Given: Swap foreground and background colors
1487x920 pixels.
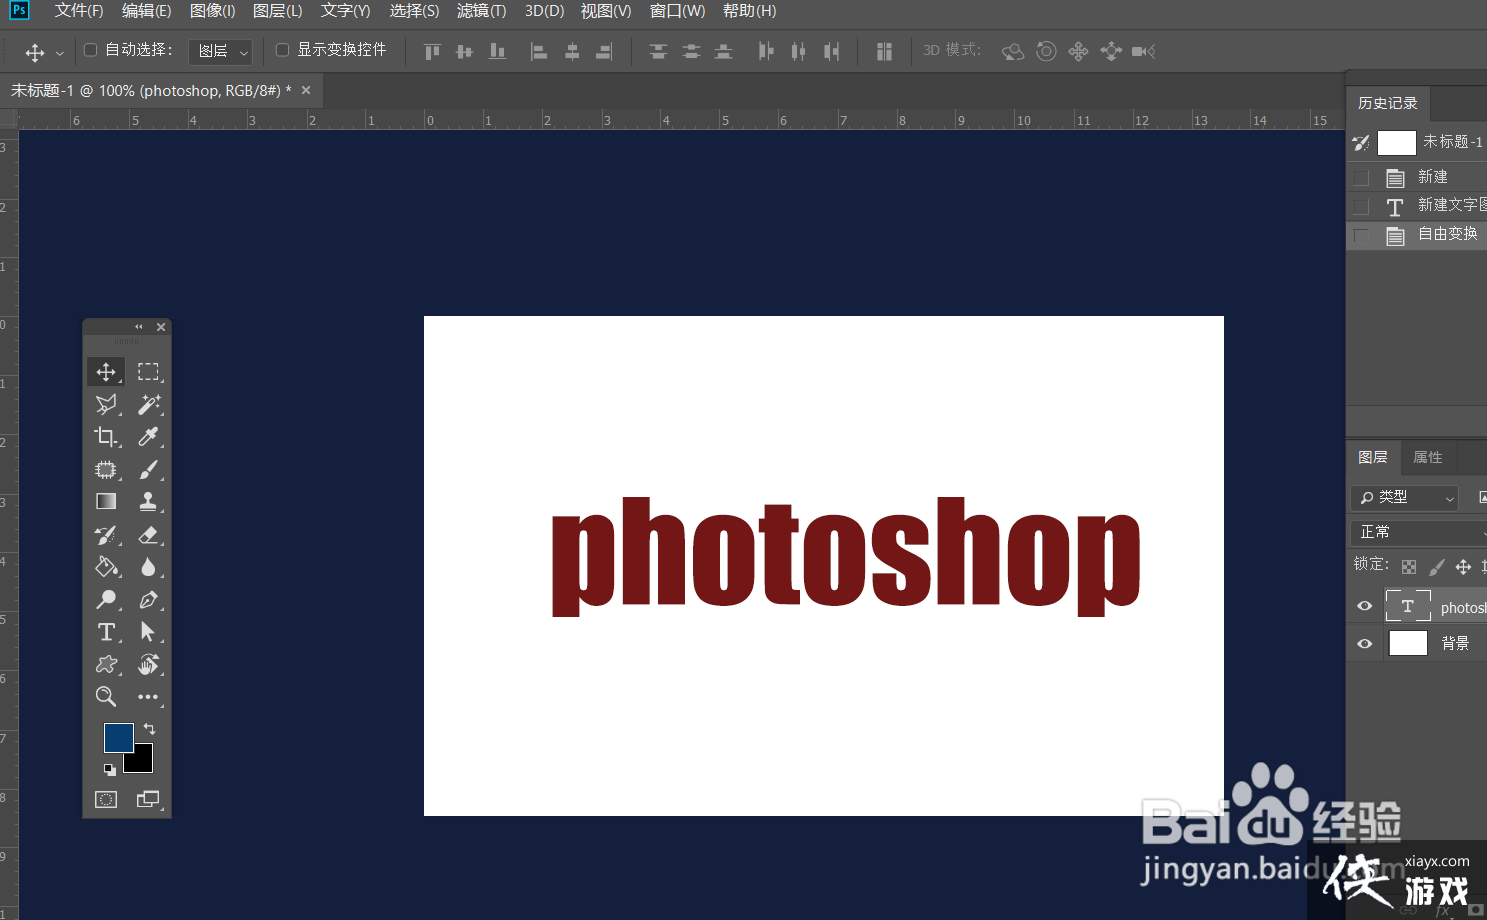Looking at the screenshot, I should [x=150, y=729].
